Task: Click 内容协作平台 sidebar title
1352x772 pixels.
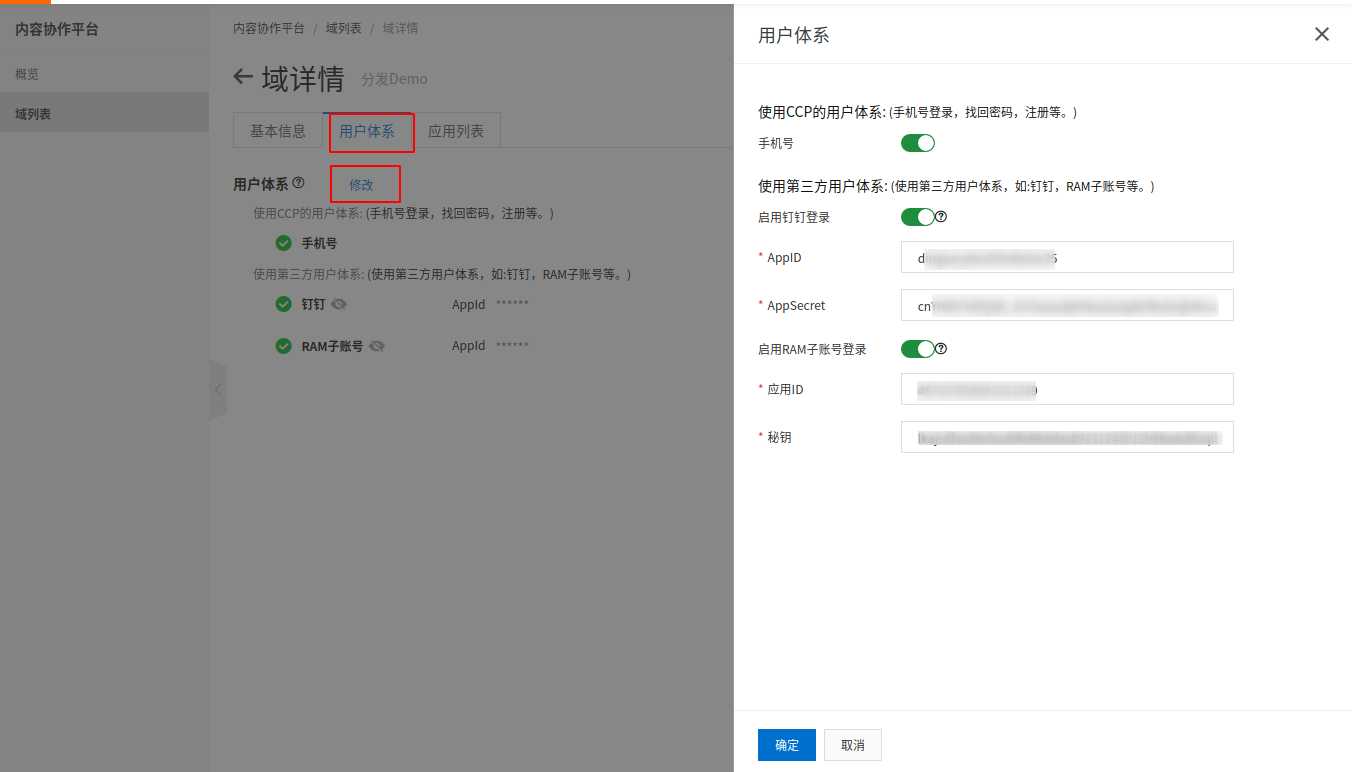Action: tap(57, 30)
